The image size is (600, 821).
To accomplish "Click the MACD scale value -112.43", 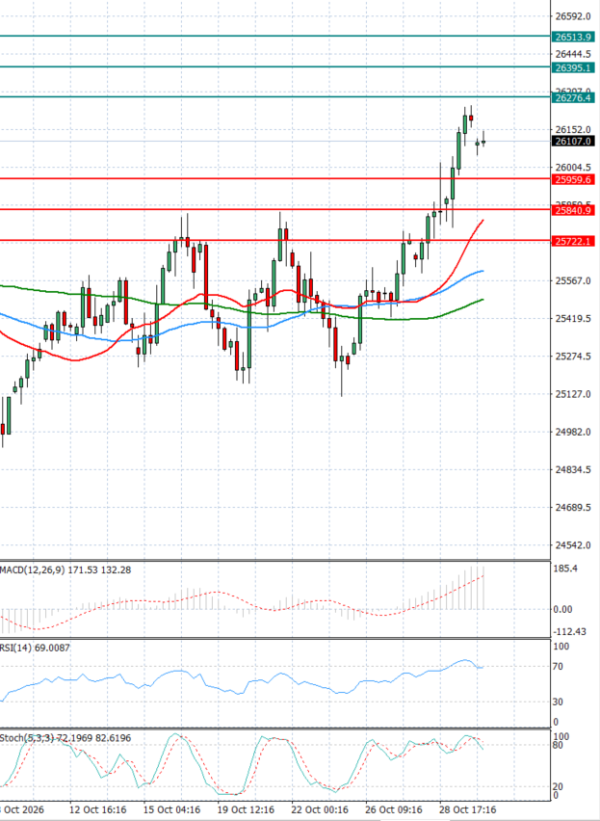I will tap(570, 632).
